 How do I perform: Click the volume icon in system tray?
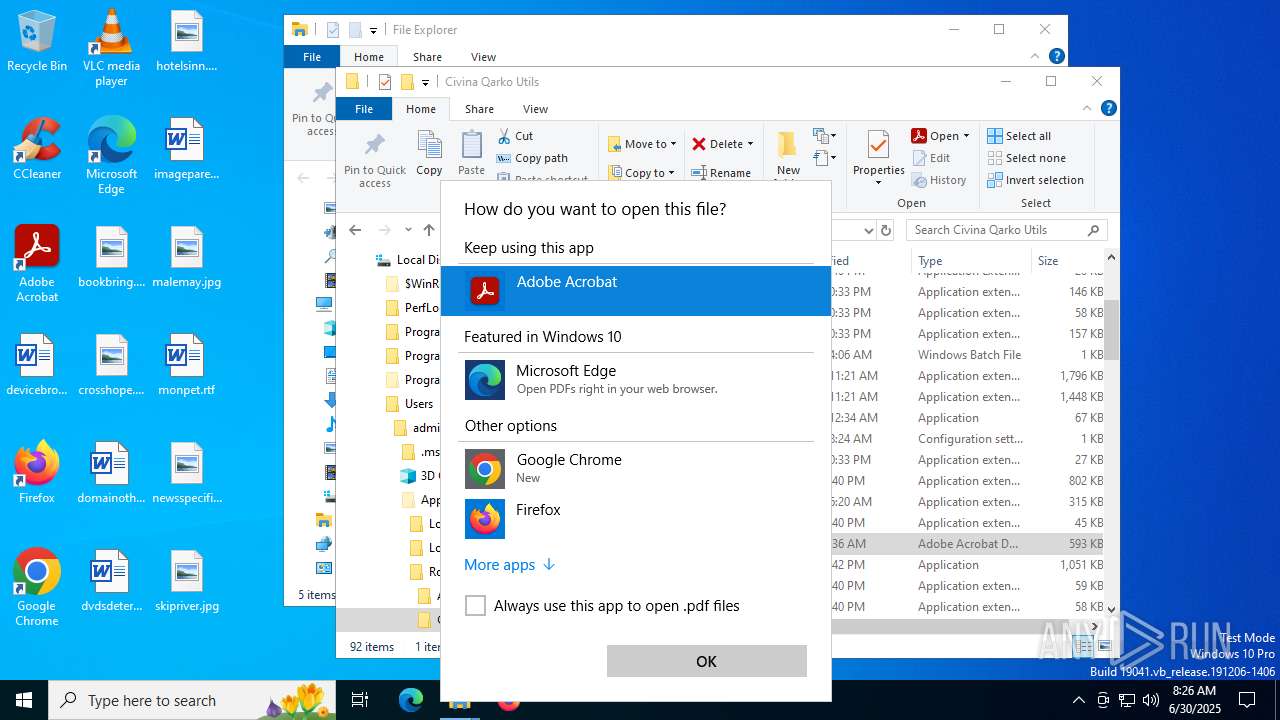1151,700
